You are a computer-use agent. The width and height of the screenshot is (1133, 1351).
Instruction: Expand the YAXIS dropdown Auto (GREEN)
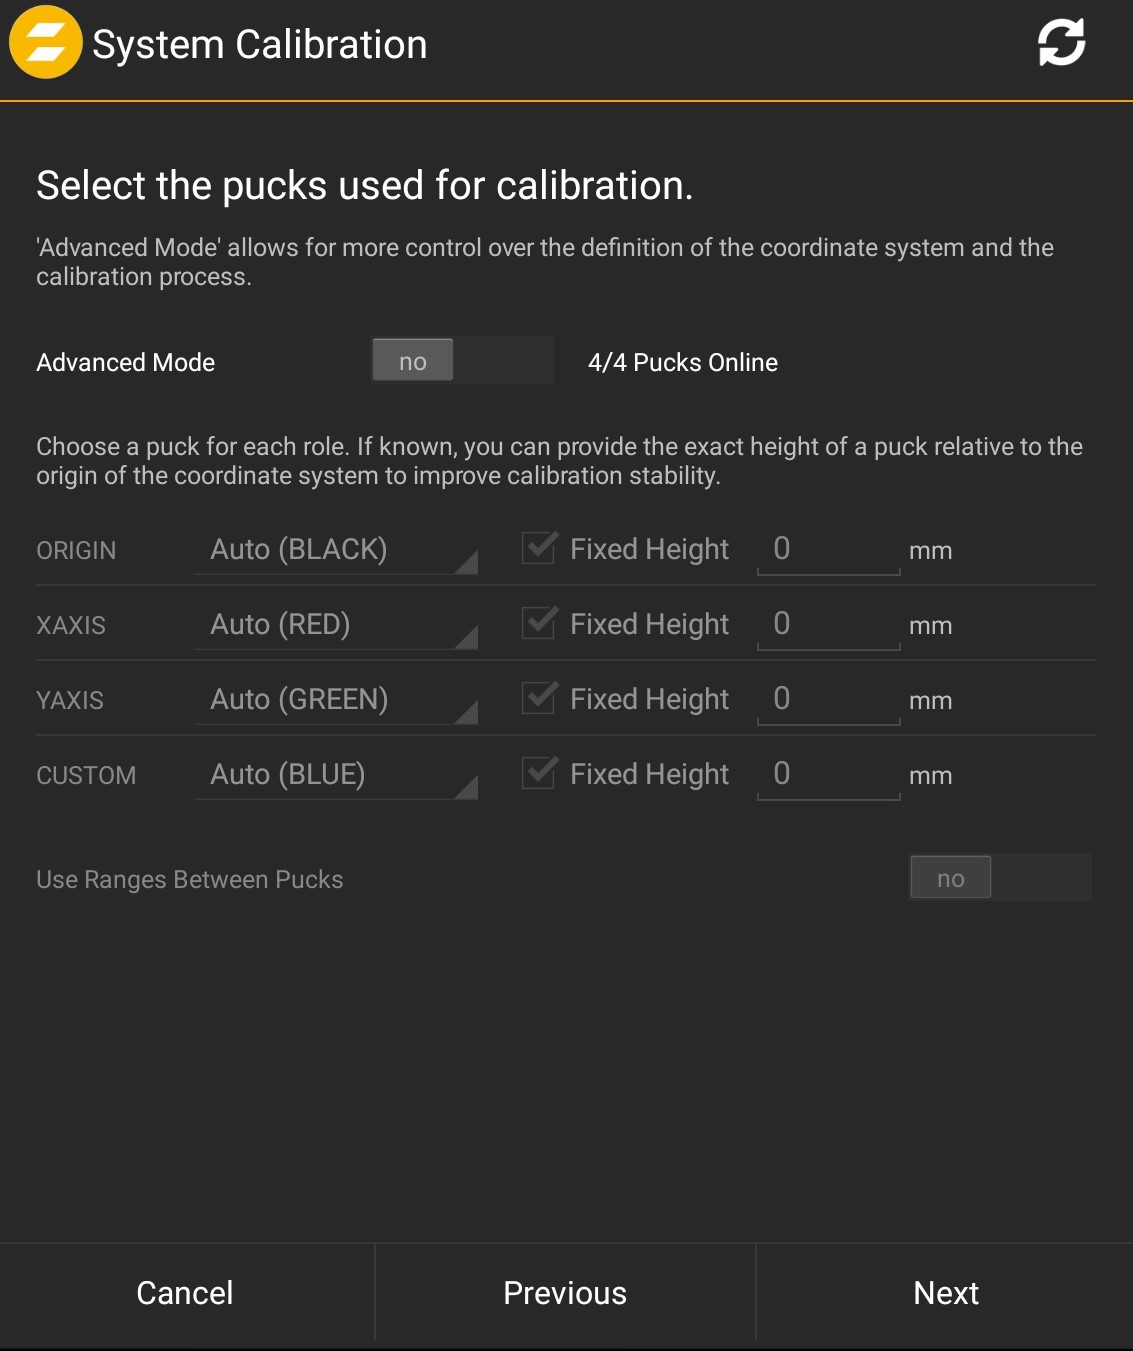(x=336, y=700)
